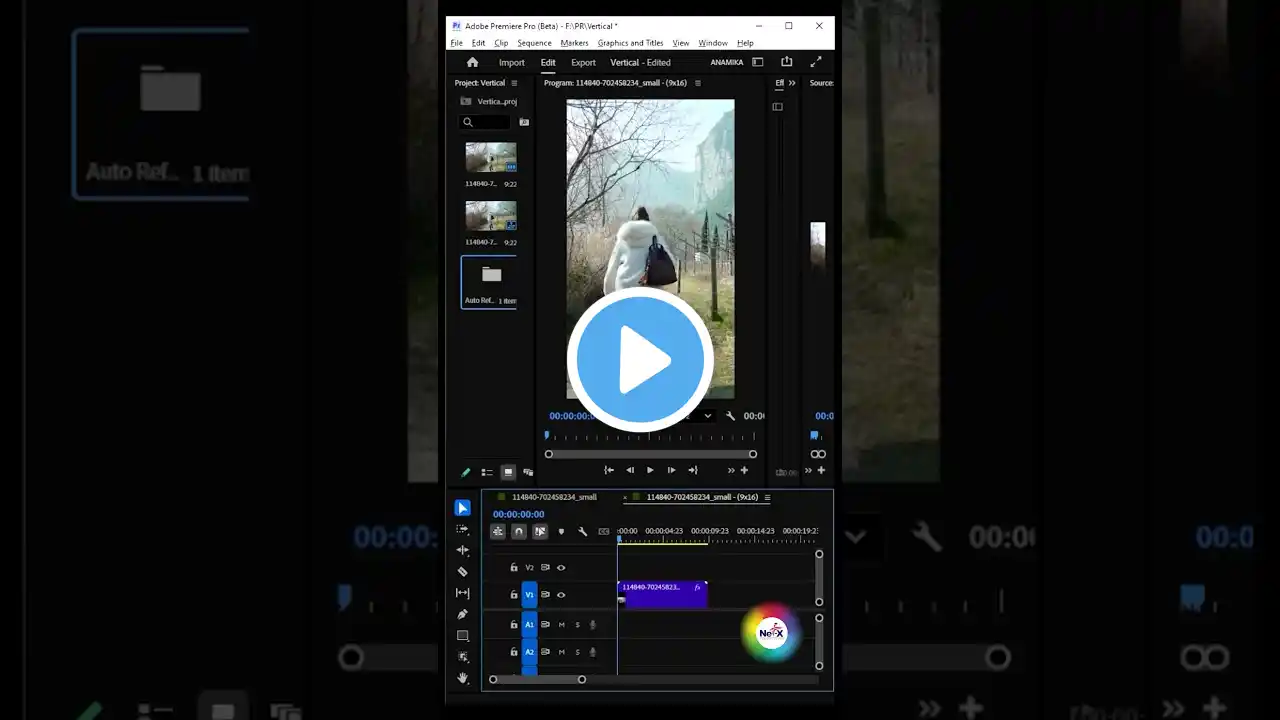
Task: Click the Program Monitor zoom scroll bar
Action: point(650,454)
